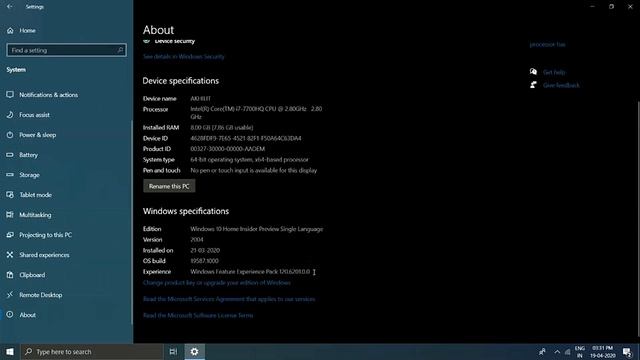The height and width of the screenshot is (360, 640).
Task: Click the People icon in system tray
Action: tap(542, 351)
